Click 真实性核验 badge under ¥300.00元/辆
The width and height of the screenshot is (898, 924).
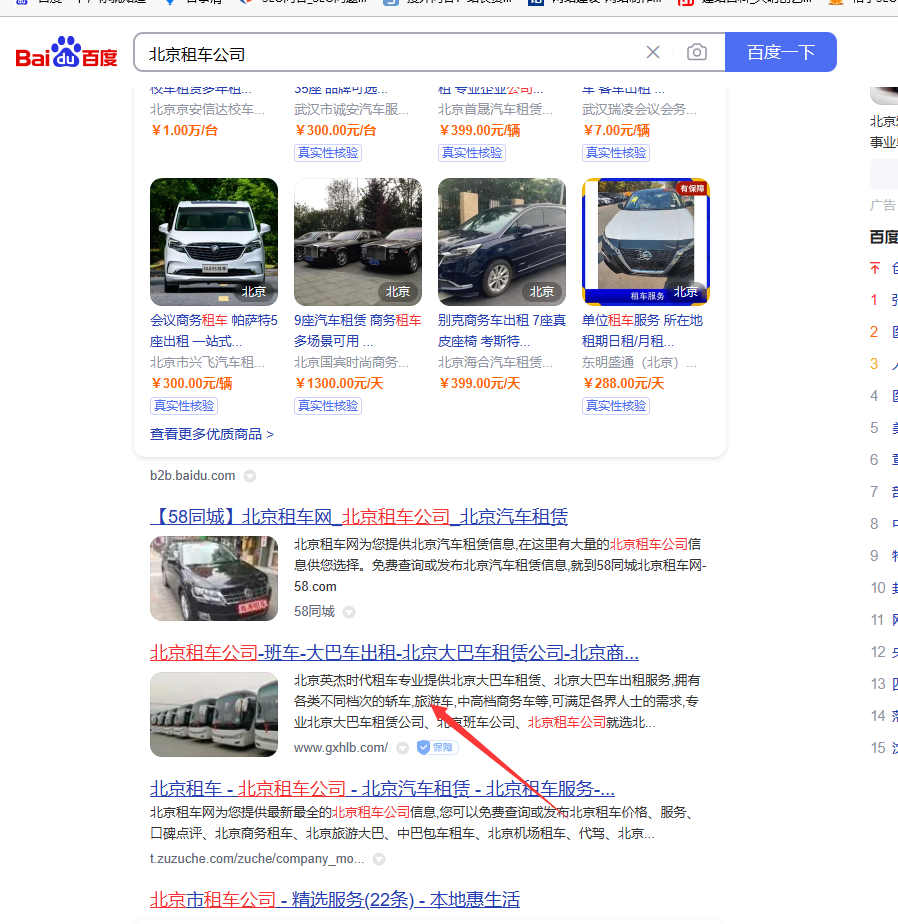(184, 406)
